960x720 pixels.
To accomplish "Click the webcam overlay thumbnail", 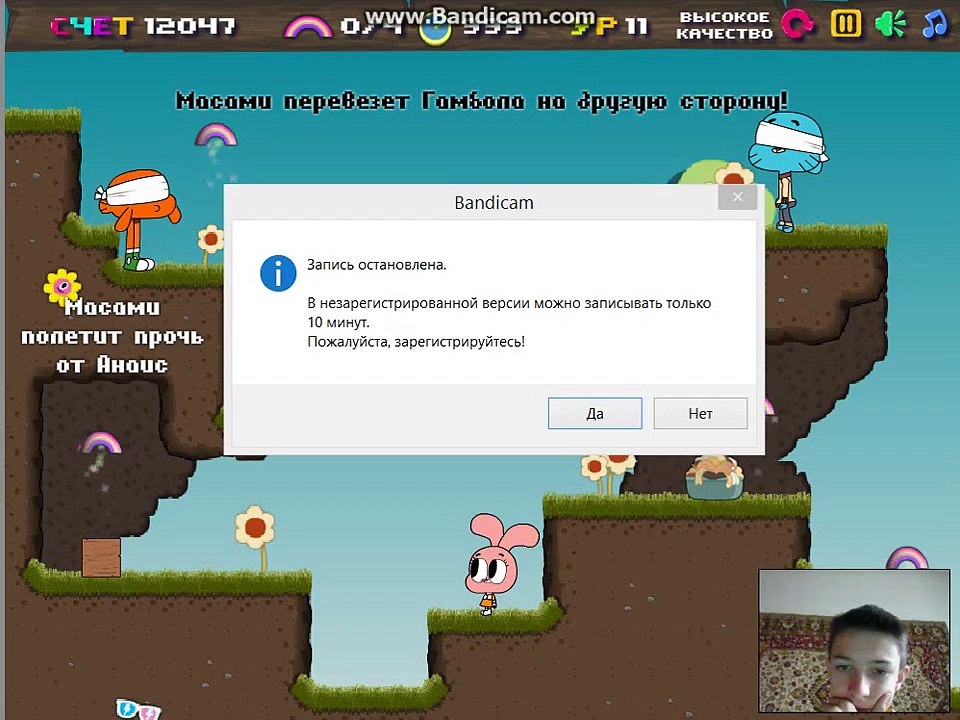I will [854, 641].
